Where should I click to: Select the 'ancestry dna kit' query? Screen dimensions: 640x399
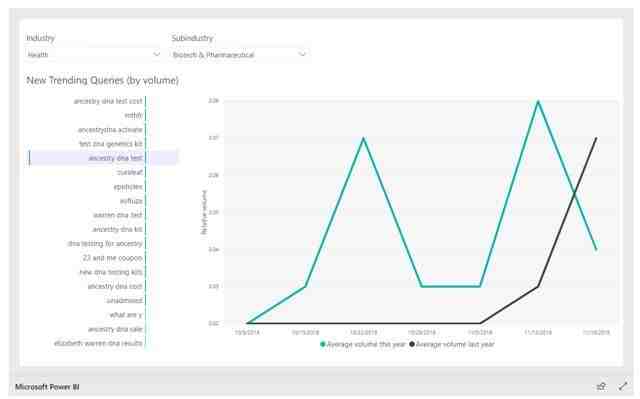[x=118, y=229]
